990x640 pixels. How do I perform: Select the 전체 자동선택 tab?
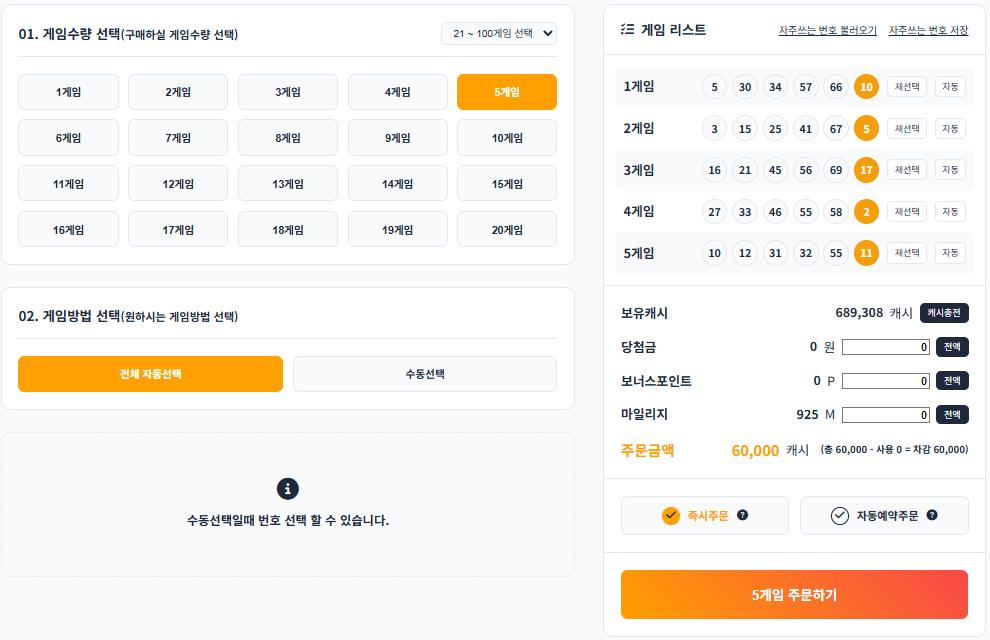(150, 373)
